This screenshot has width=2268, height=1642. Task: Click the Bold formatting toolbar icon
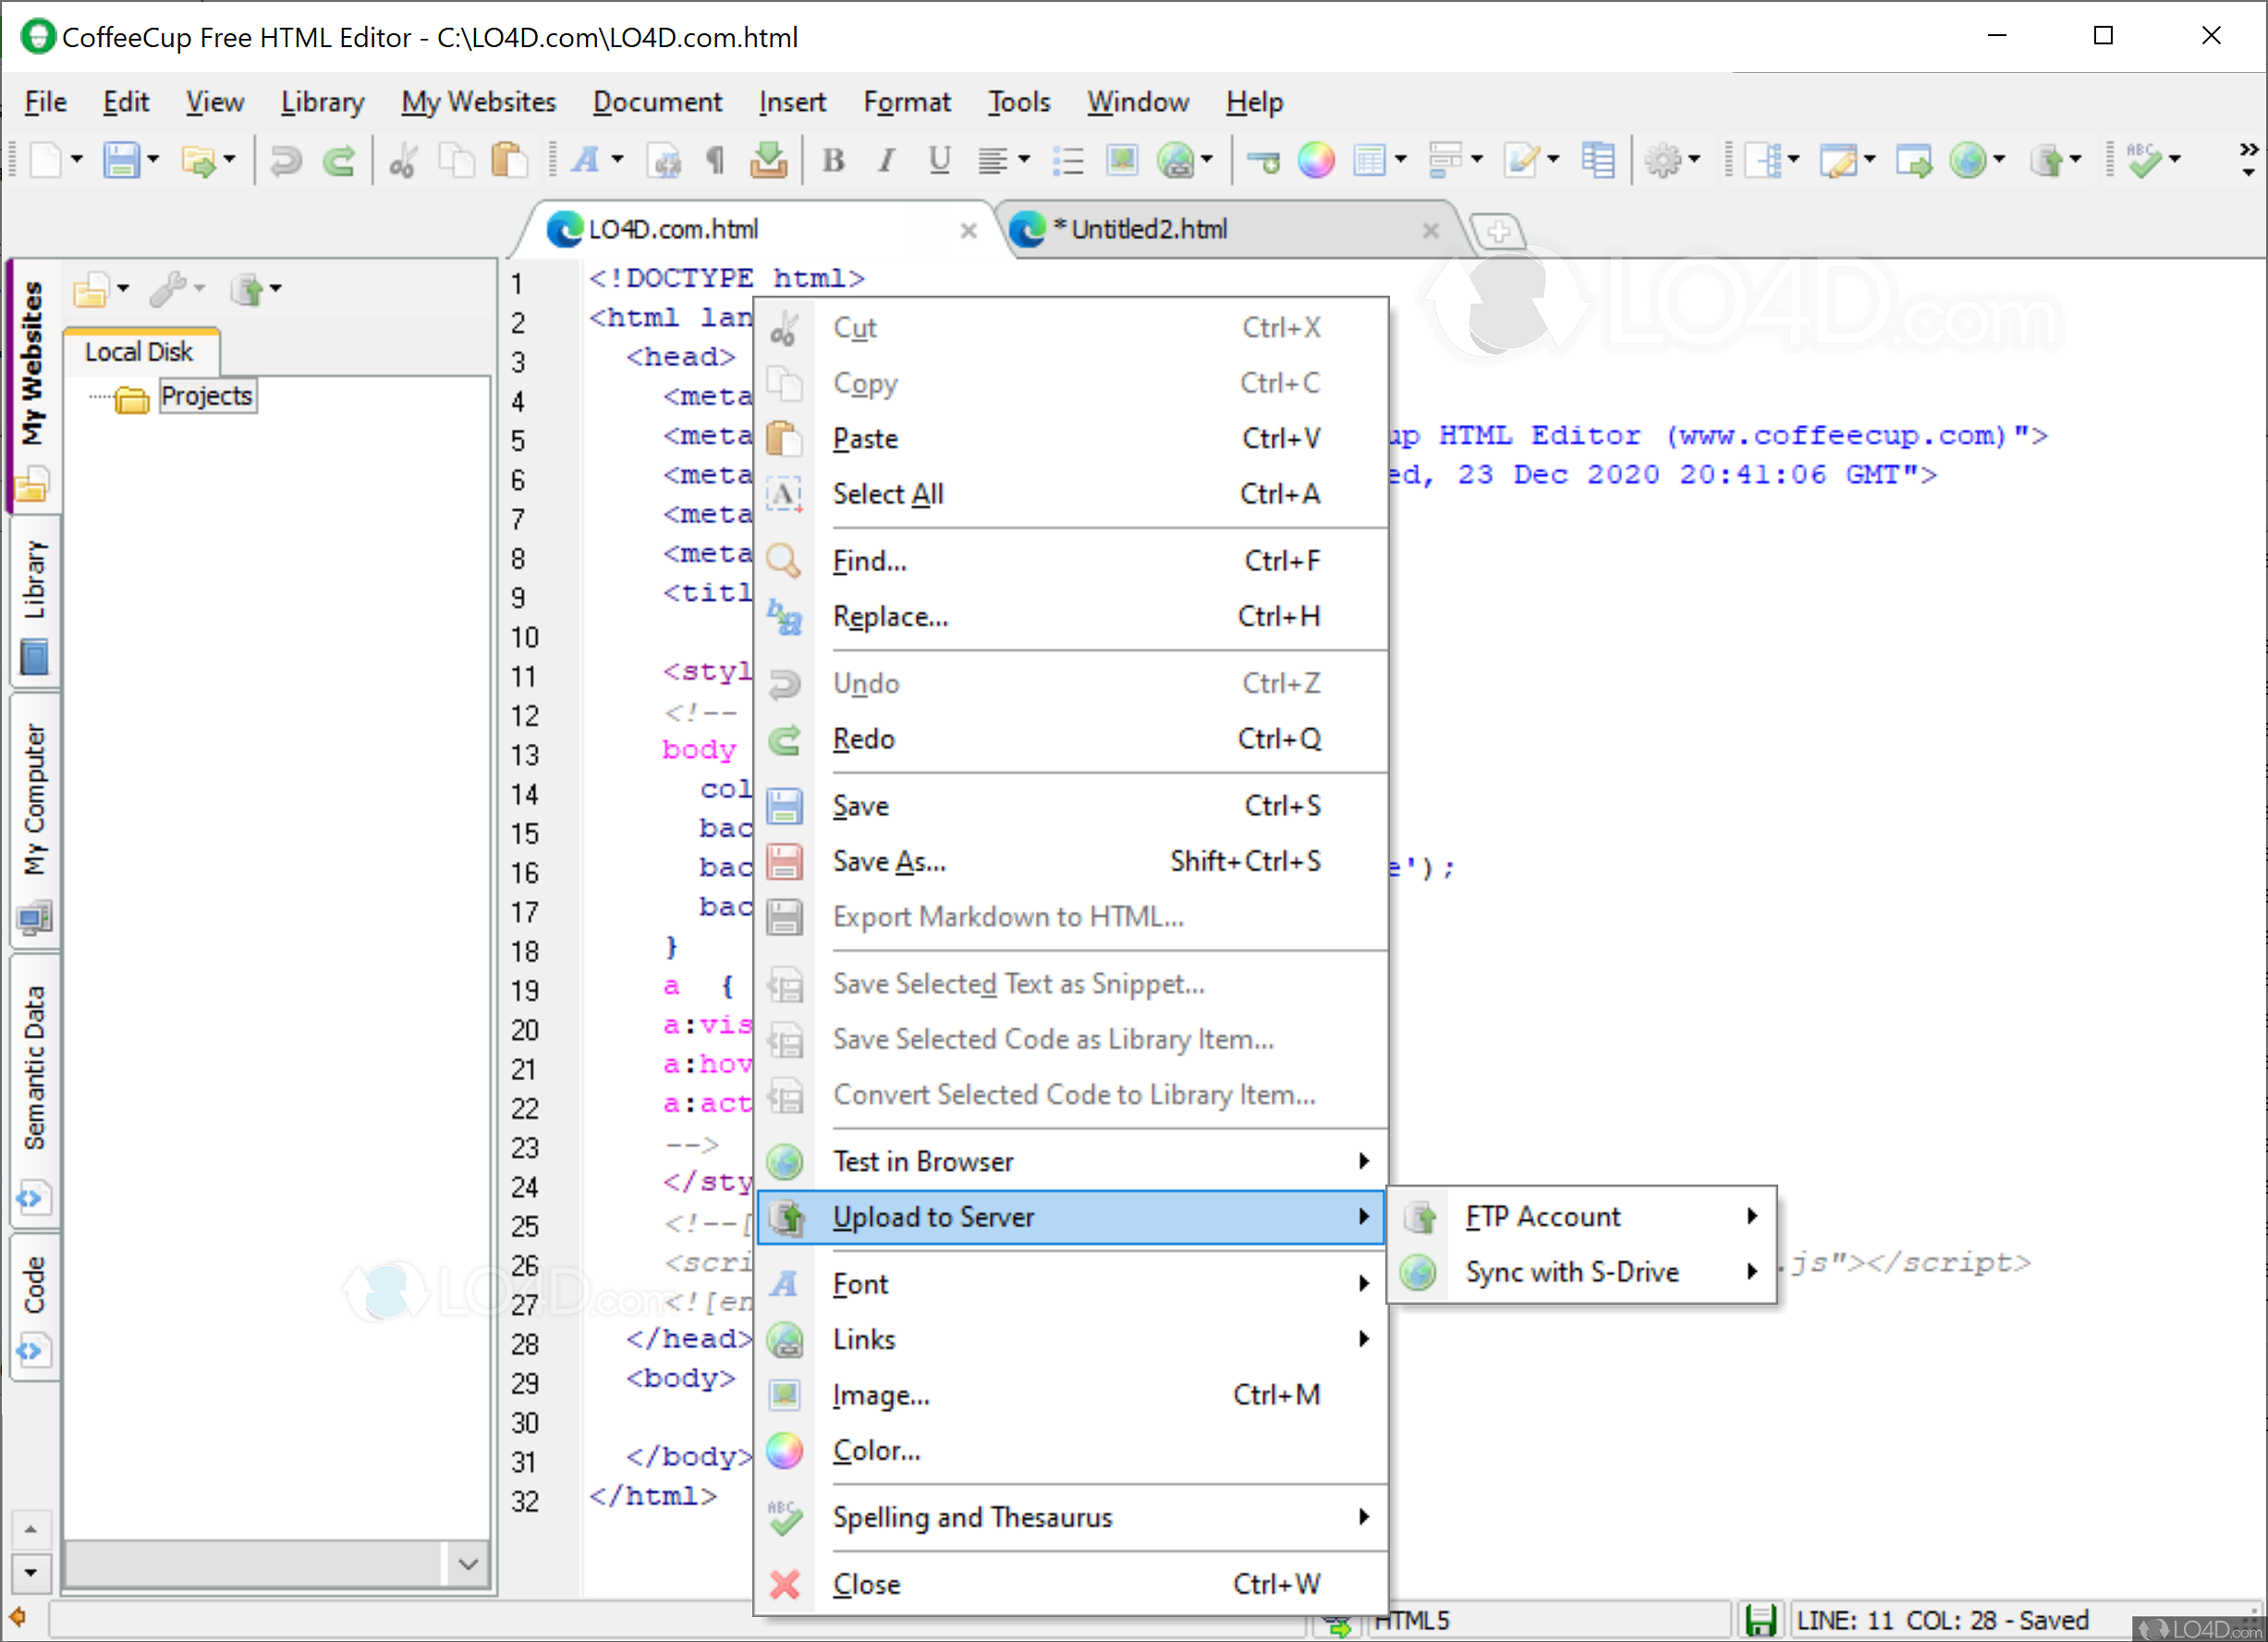point(833,160)
